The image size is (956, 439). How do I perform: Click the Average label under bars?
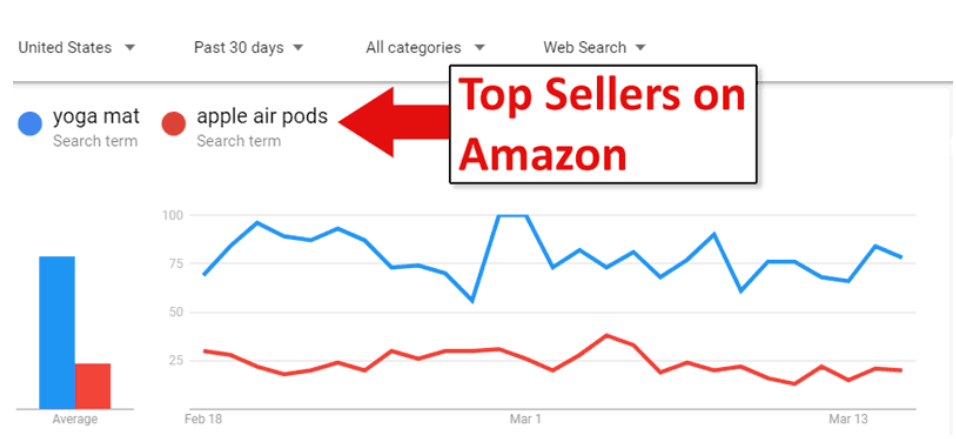(x=75, y=420)
